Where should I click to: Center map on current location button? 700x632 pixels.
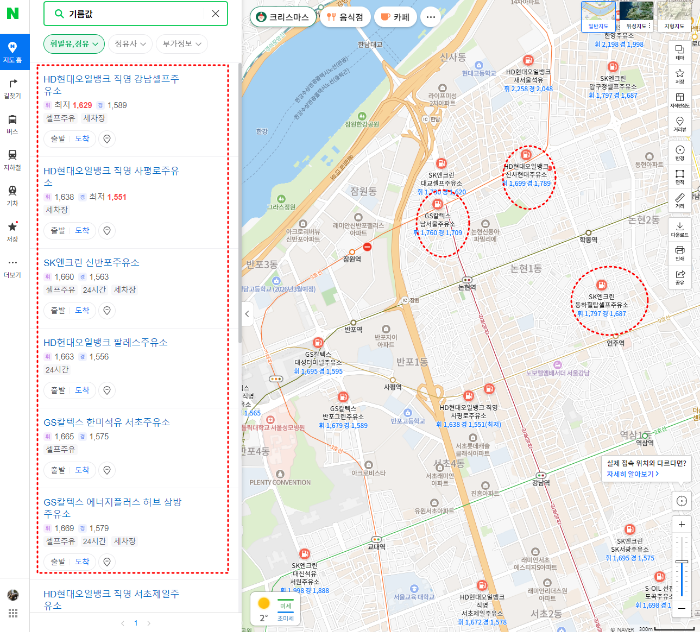(682, 501)
